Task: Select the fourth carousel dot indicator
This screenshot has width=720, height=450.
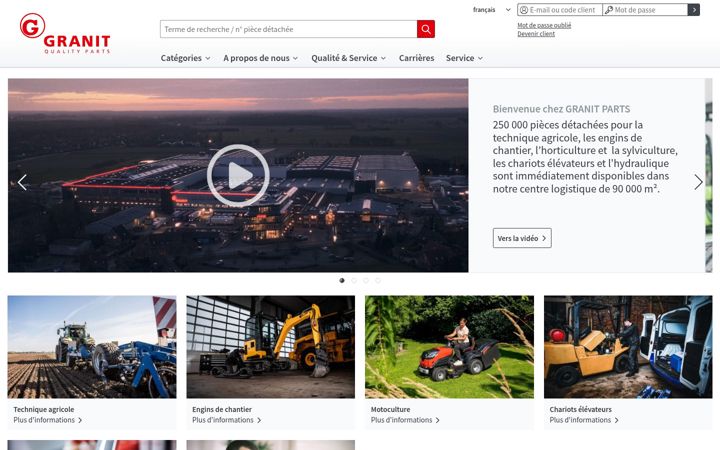Action: click(x=377, y=280)
